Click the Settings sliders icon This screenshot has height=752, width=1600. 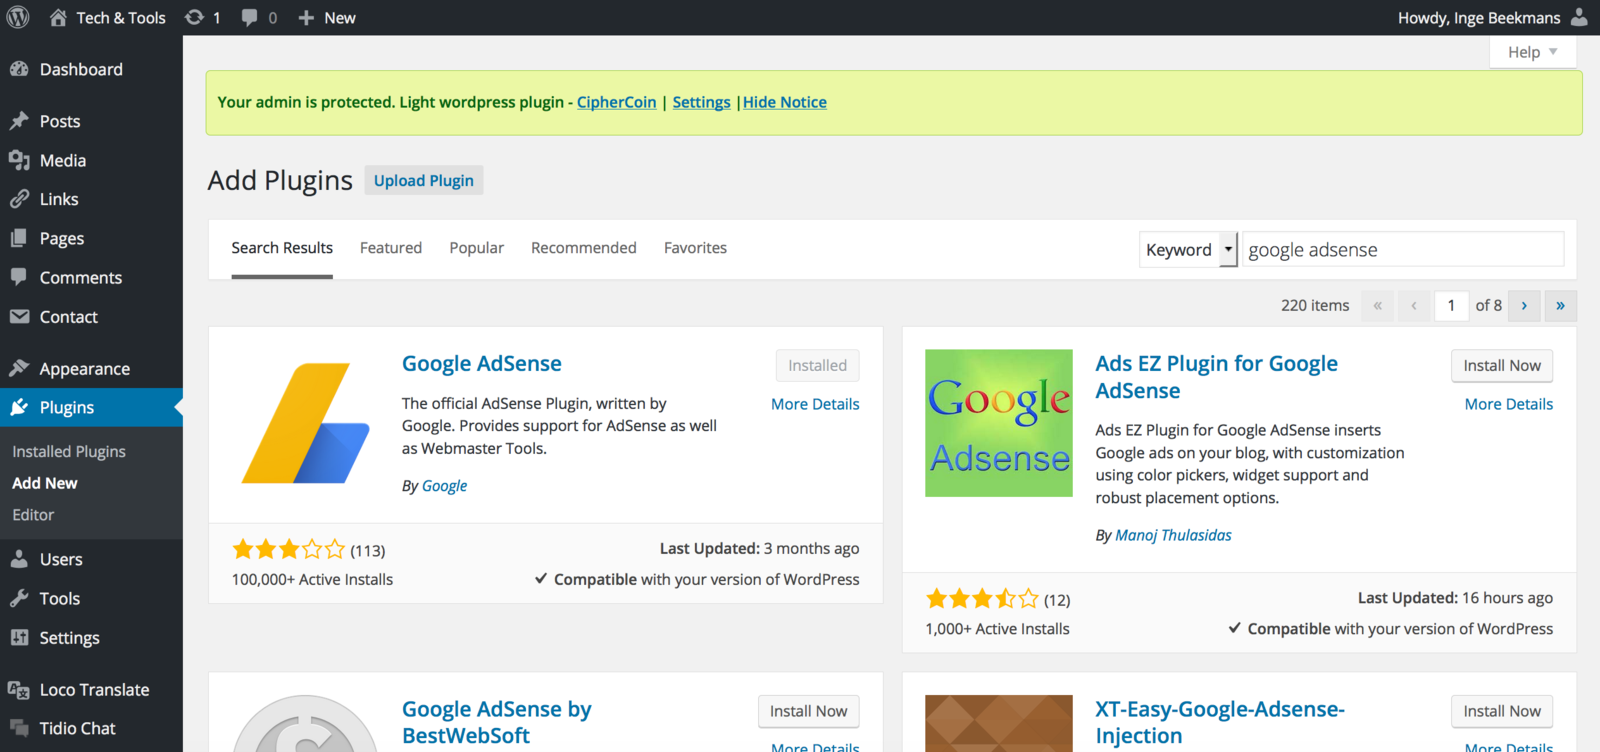19,637
